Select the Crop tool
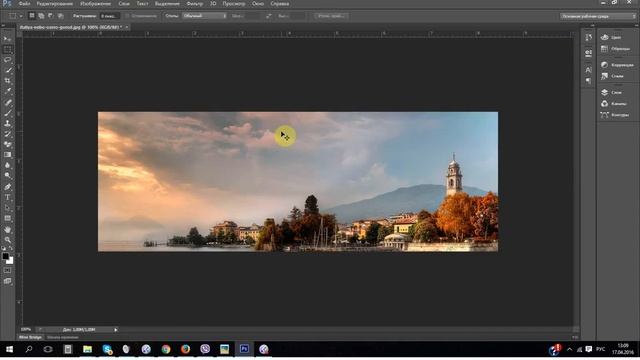The image size is (640, 360). (x=7, y=81)
